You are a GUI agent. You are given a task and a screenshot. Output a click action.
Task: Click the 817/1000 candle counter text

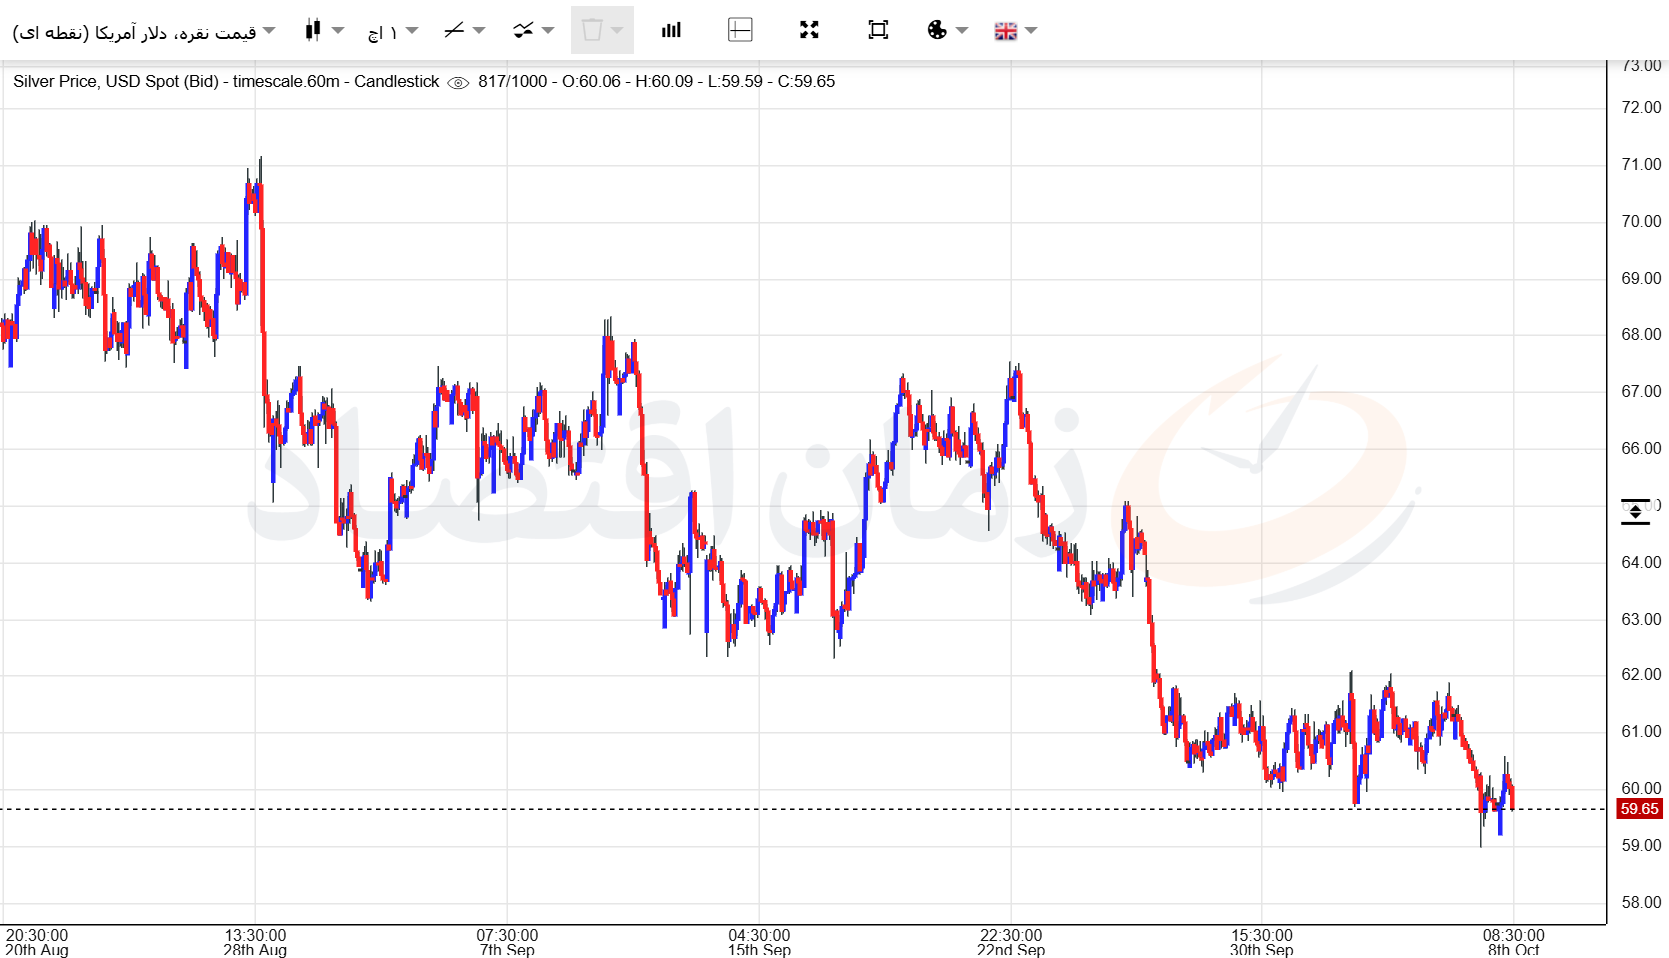[x=513, y=82]
